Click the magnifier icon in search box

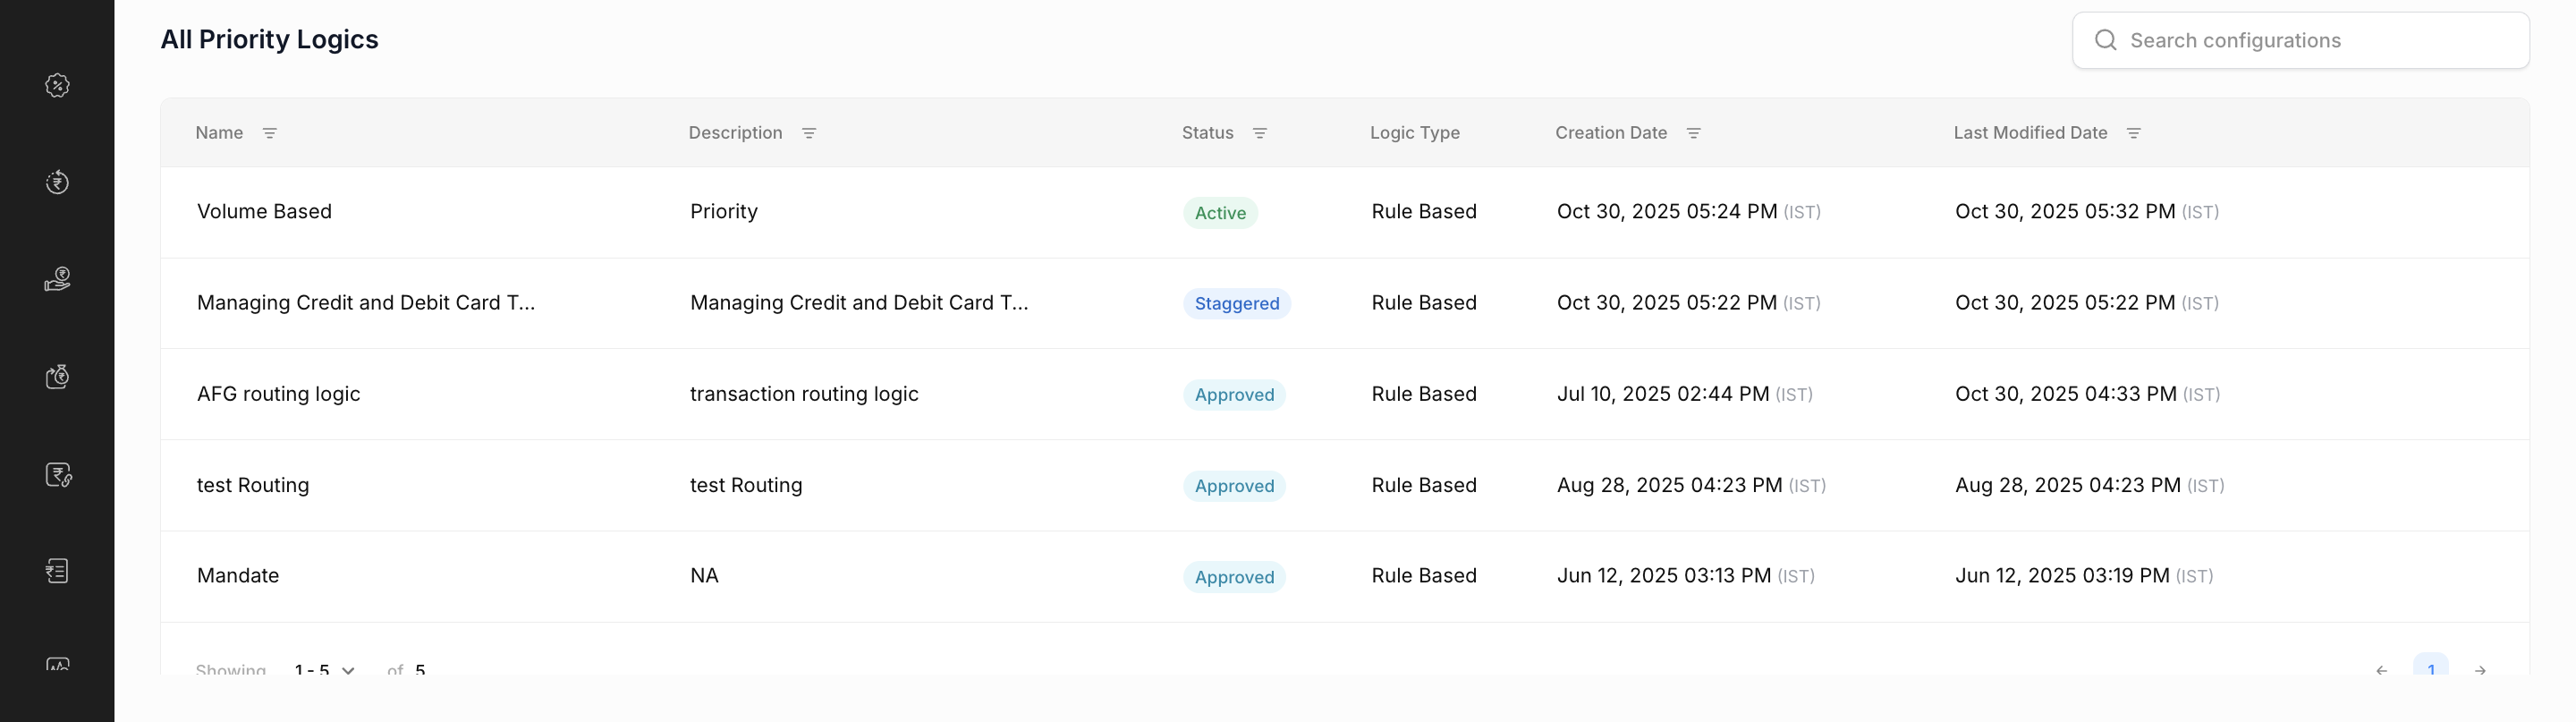point(2105,40)
